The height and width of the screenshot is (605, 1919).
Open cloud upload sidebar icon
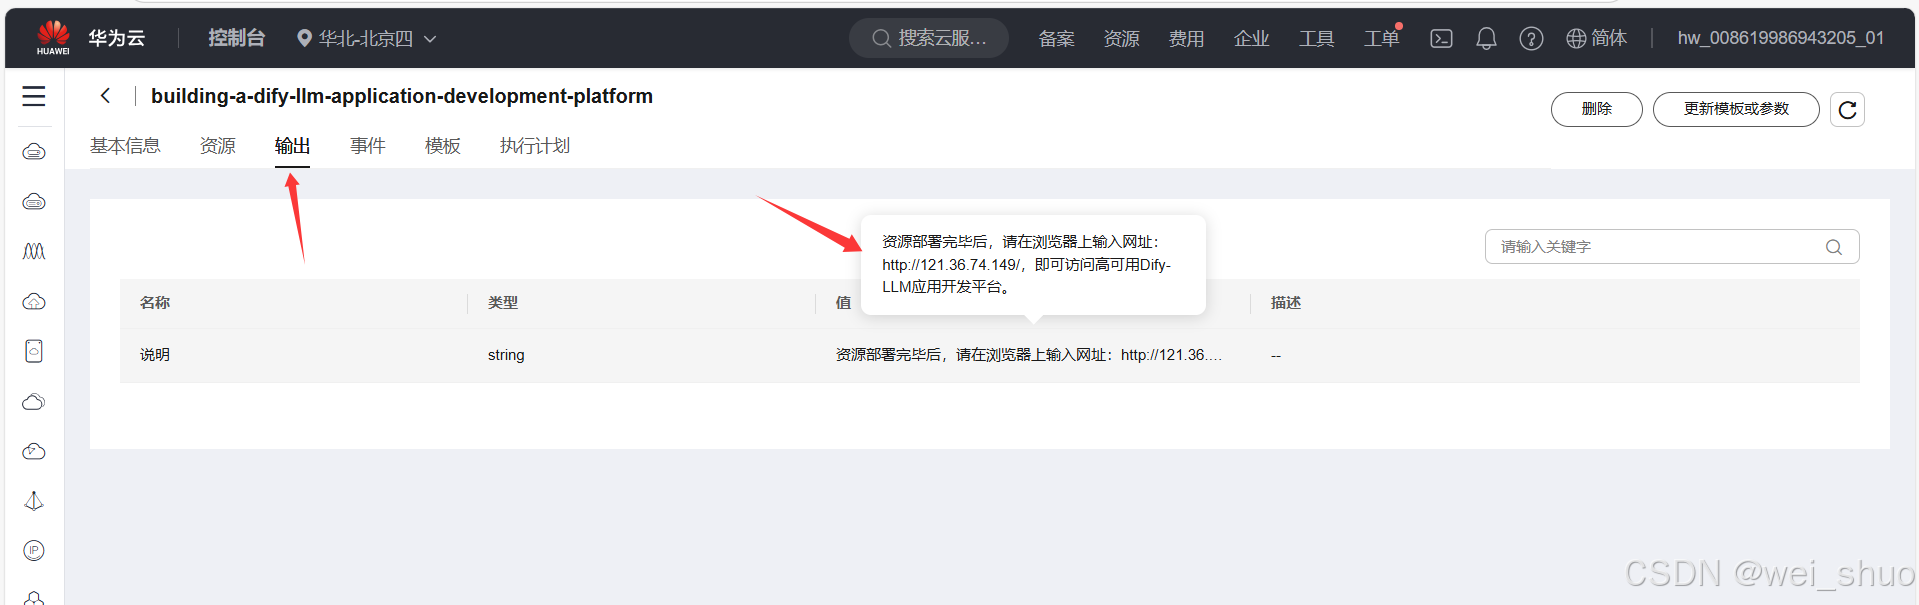(34, 301)
